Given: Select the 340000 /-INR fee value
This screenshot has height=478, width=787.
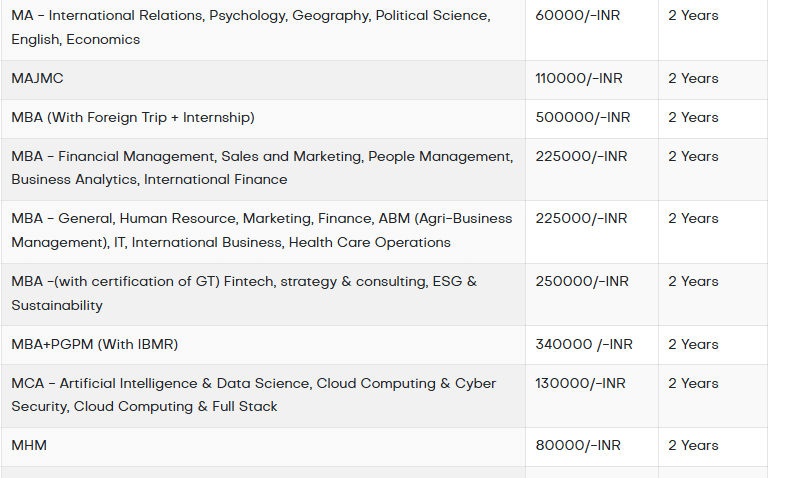Looking at the screenshot, I should click(584, 344).
